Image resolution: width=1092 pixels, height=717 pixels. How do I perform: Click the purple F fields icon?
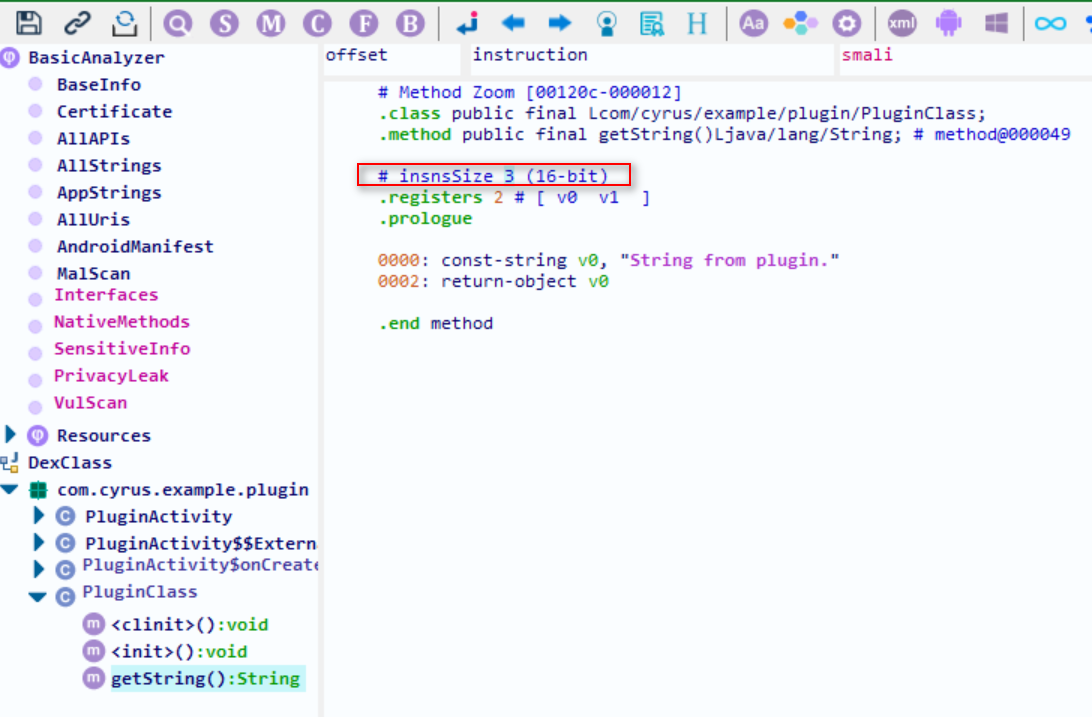pyautogui.click(x=364, y=24)
